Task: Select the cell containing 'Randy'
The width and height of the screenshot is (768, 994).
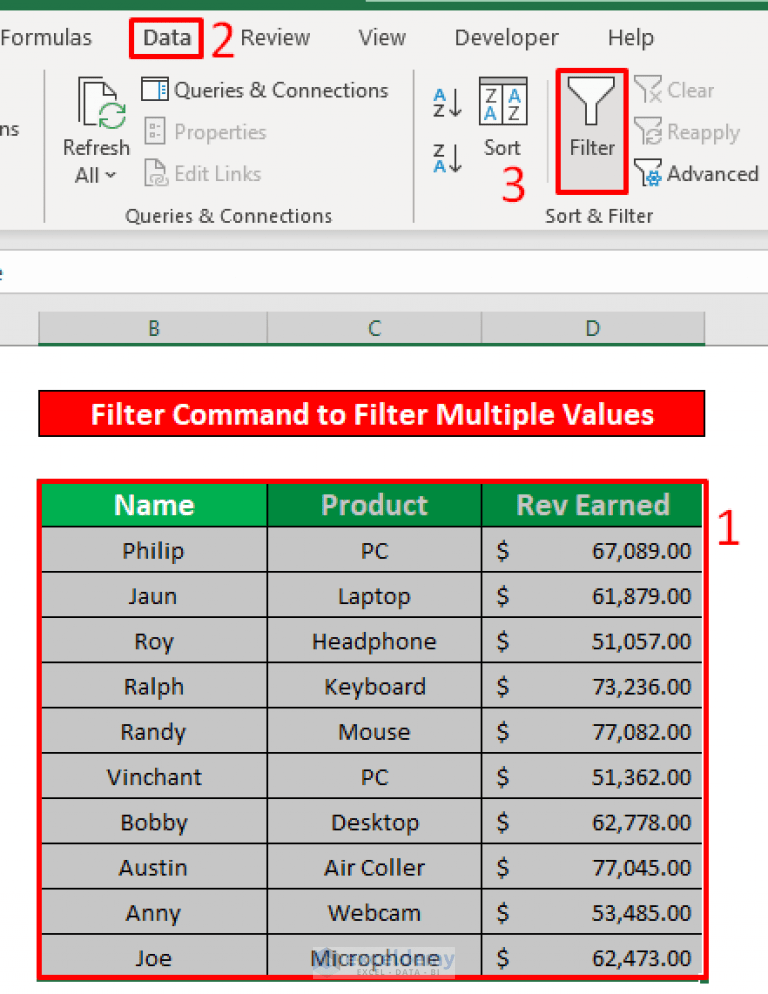Action: 154,731
